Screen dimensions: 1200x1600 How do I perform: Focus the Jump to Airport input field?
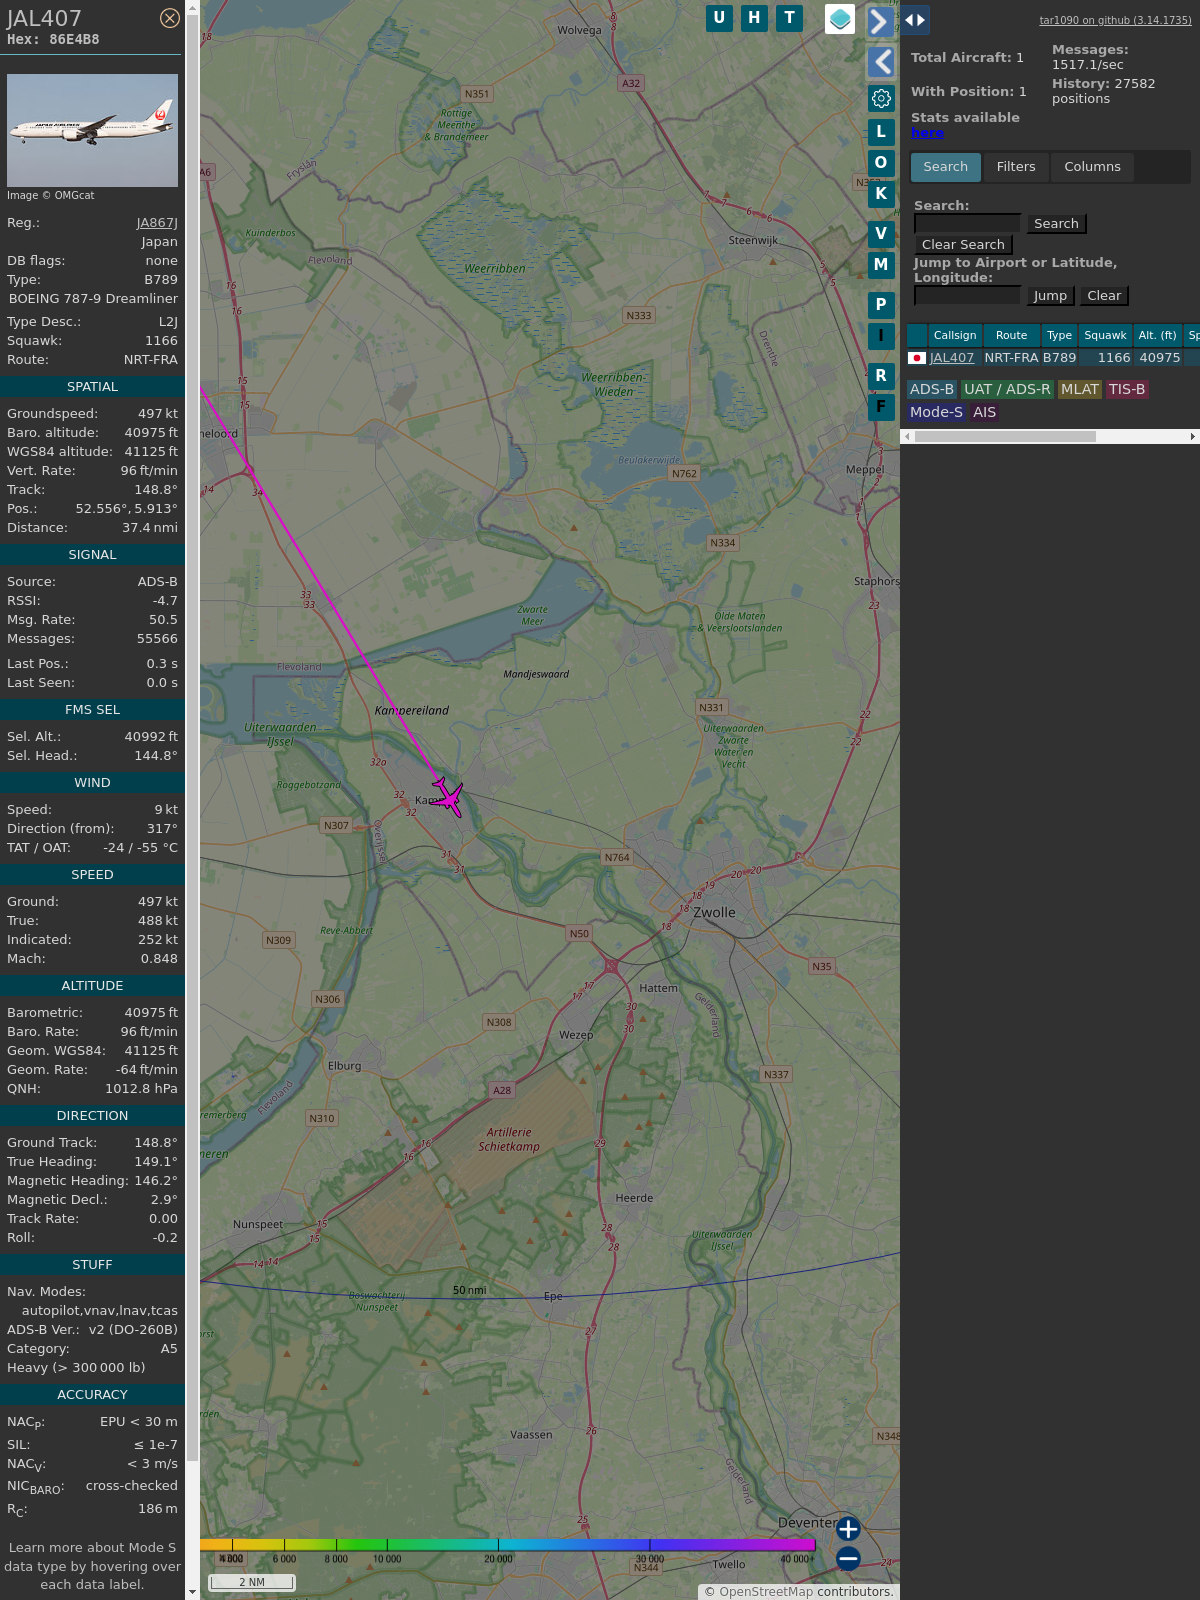click(967, 295)
